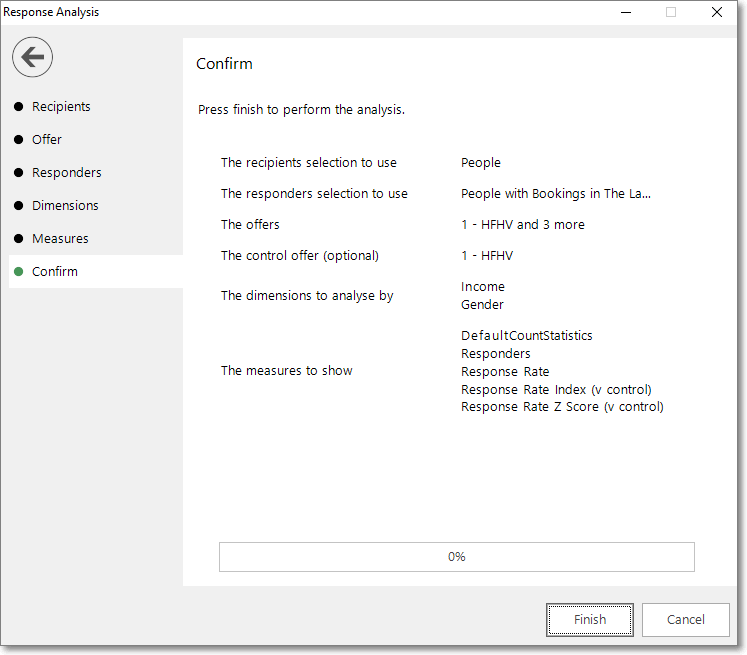Click 'Response Rate Index (v control)'
This screenshot has width=747, height=655.
[556, 390]
